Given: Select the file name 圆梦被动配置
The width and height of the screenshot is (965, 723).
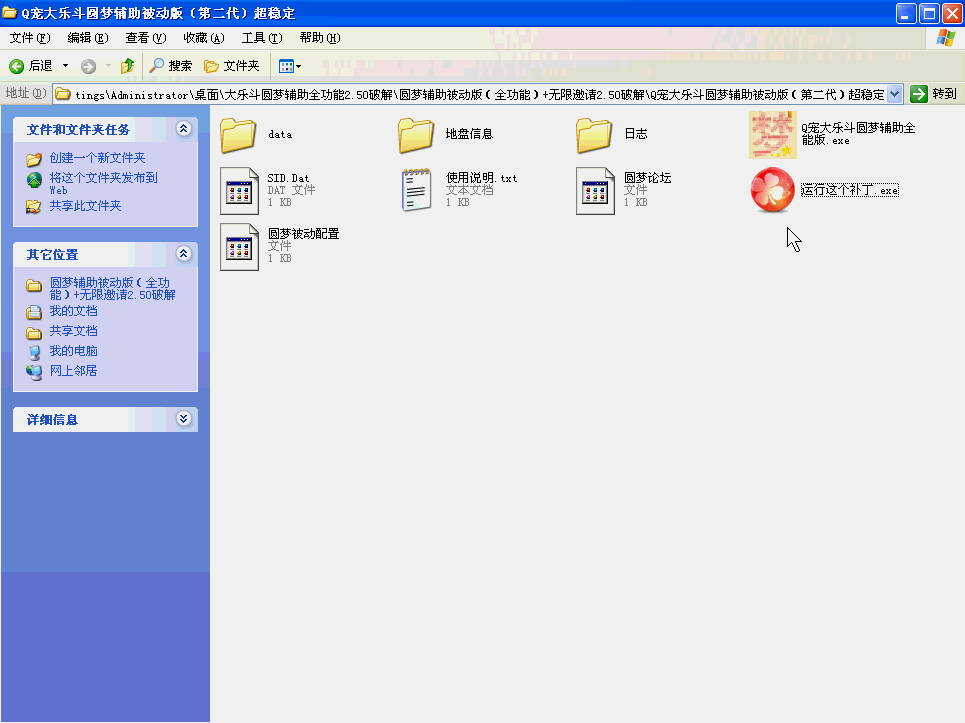Looking at the screenshot, I should point(303,234).
